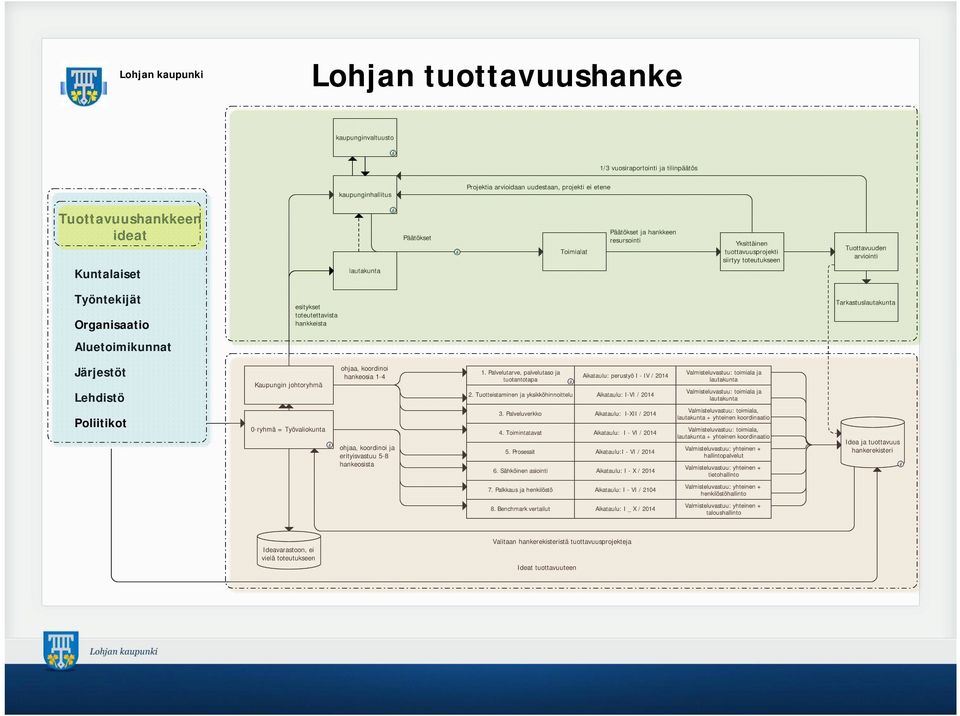This screenshot has width=960, height=716.
Task: Select the '0-ryhmä = Työvaliokunta' box
Action: click(288, 430)
